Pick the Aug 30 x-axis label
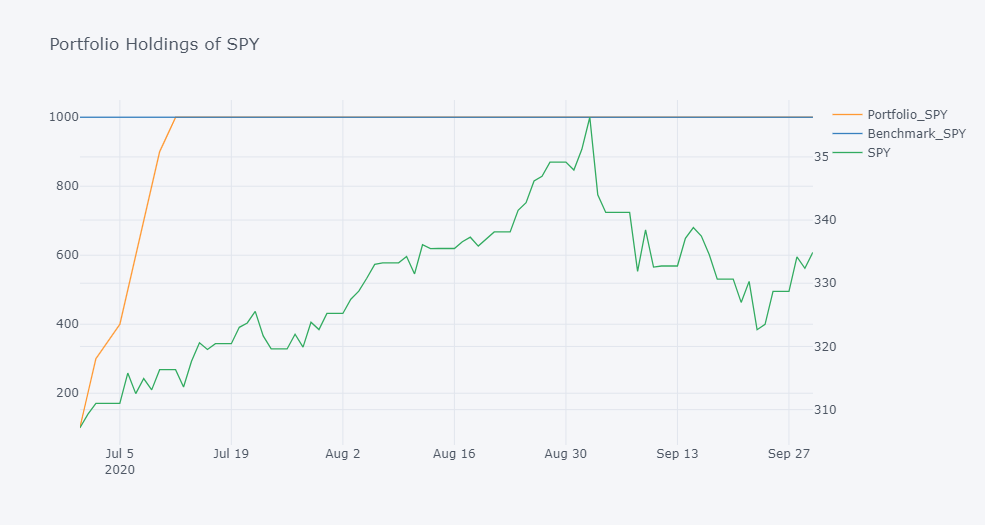985x525 pixels. [566, 453]
